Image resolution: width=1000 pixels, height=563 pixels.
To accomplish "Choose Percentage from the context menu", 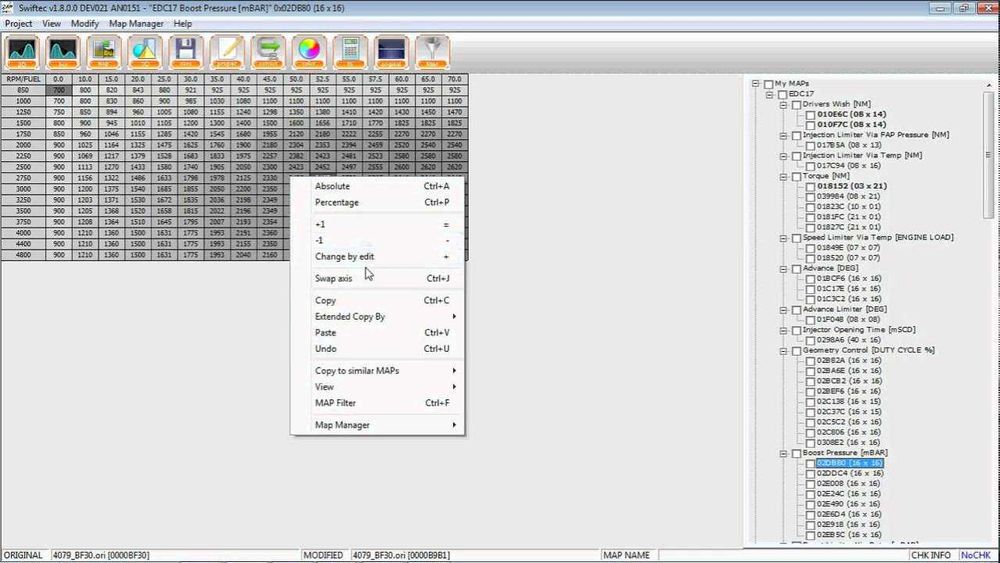I will pos(378,202).
